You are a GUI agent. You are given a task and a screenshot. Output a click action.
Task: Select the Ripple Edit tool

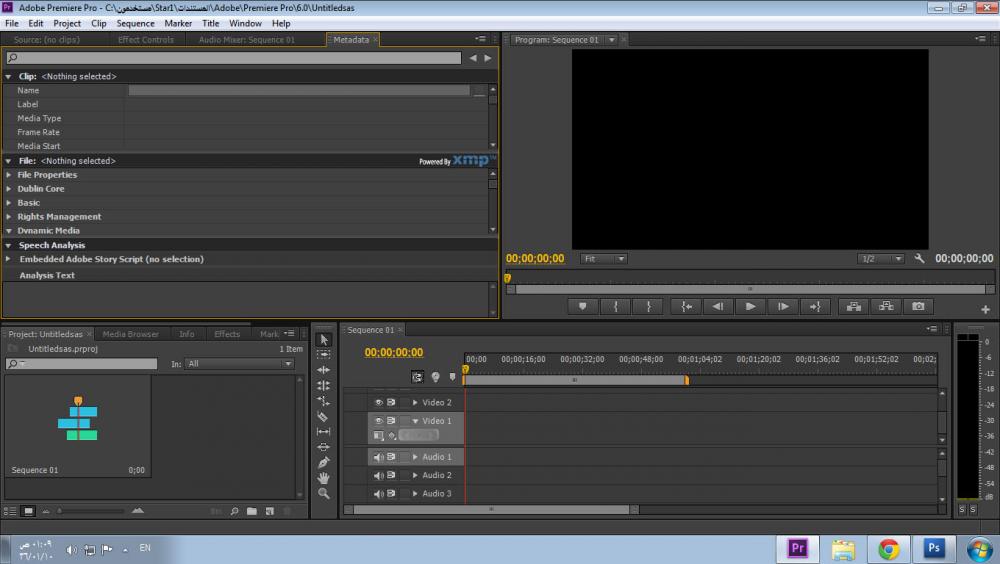323,370
